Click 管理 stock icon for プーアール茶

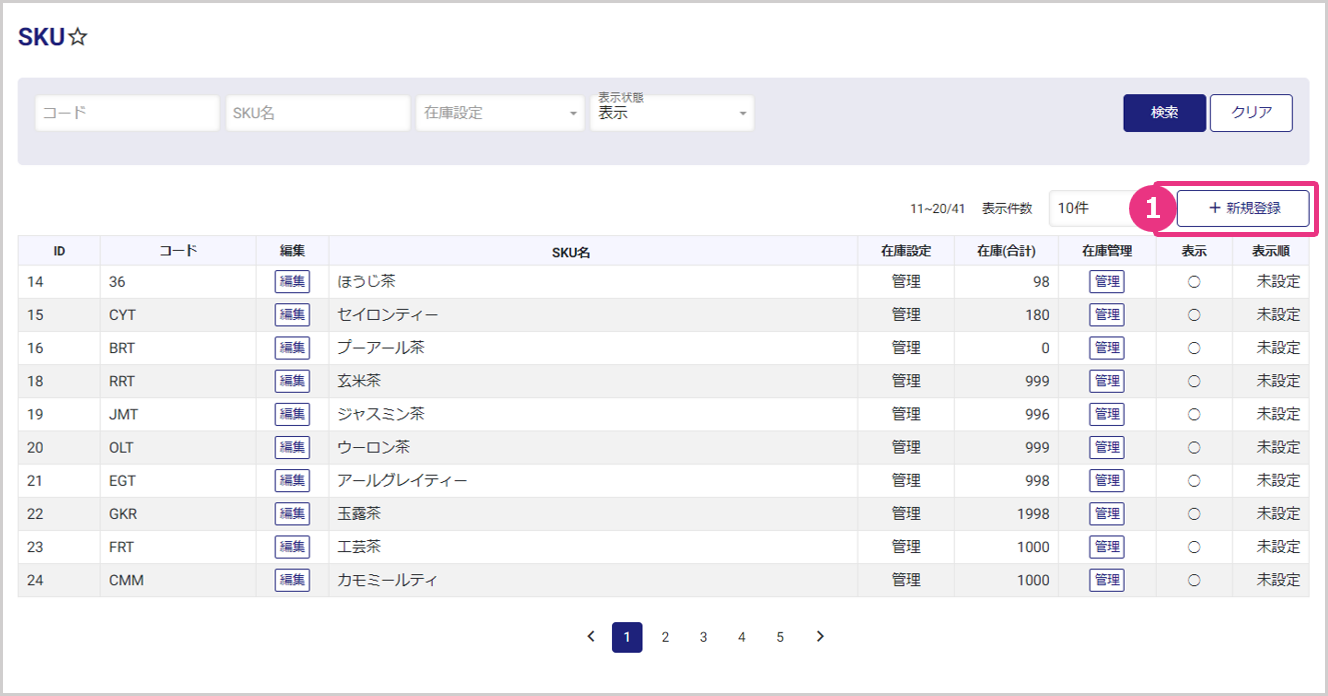[x=1106, y=348]
